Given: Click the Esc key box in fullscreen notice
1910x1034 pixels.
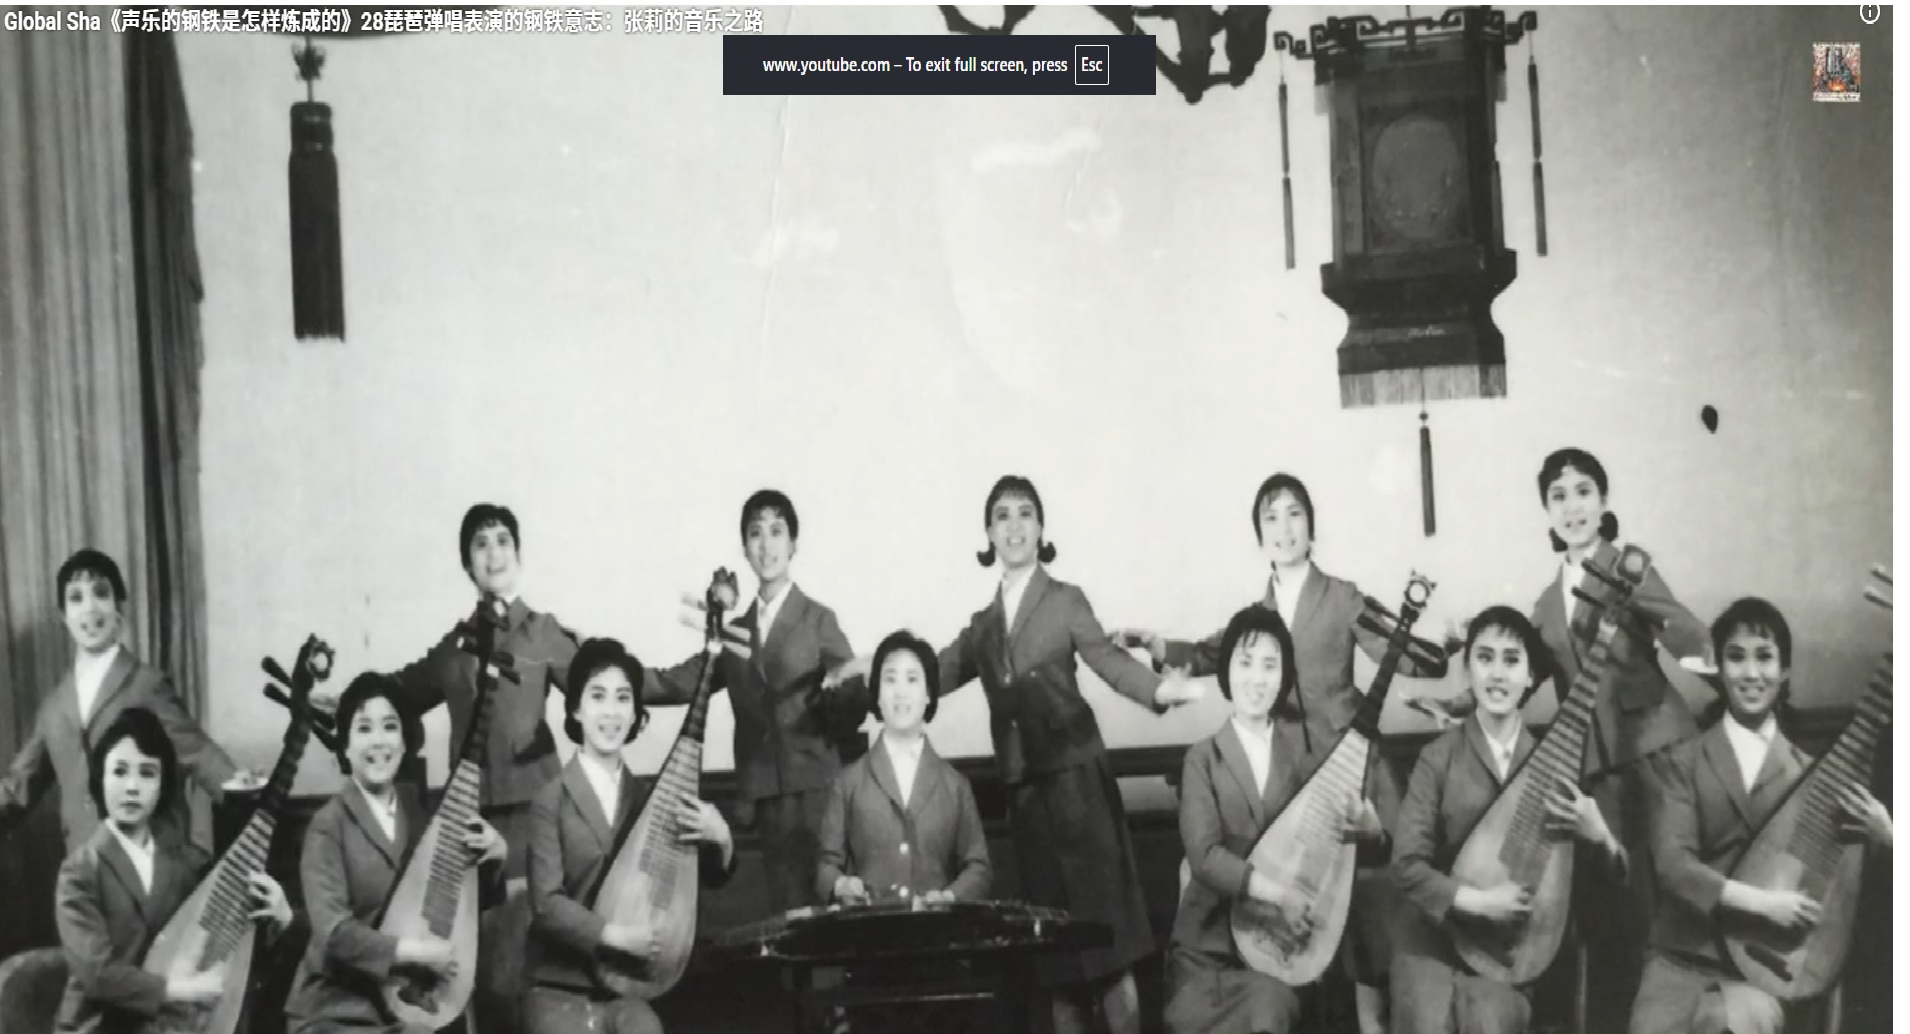Looking at the screenshot, I should pos(1091,65).
